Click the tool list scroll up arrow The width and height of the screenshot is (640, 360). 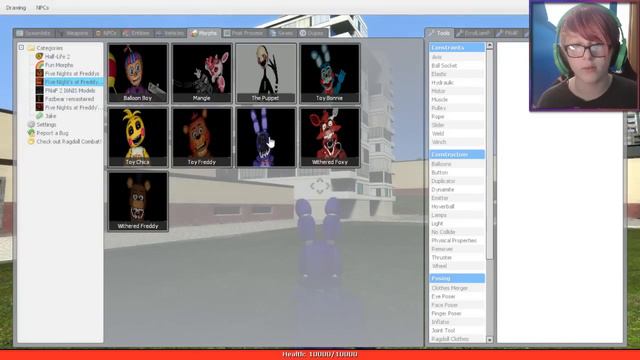(x=490, y=46)
